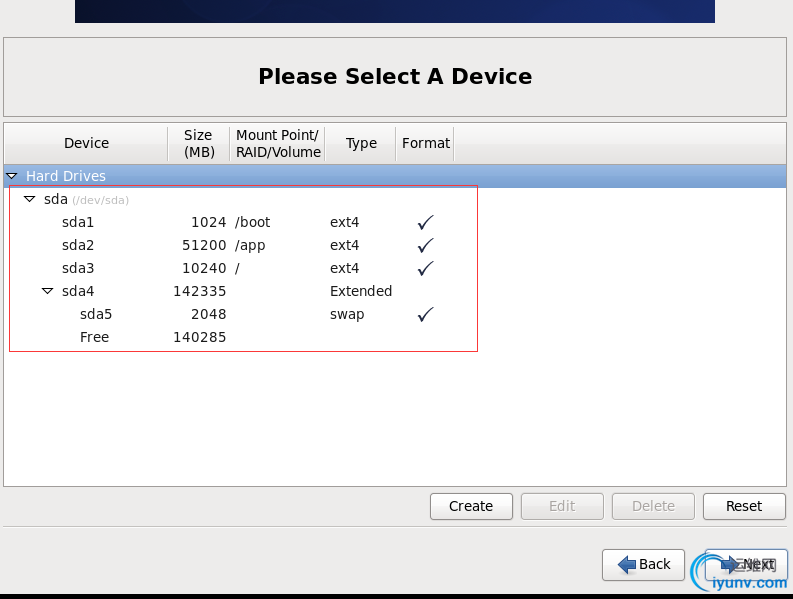
Task: Click the 142335 size value
Action: click(200, 291)
